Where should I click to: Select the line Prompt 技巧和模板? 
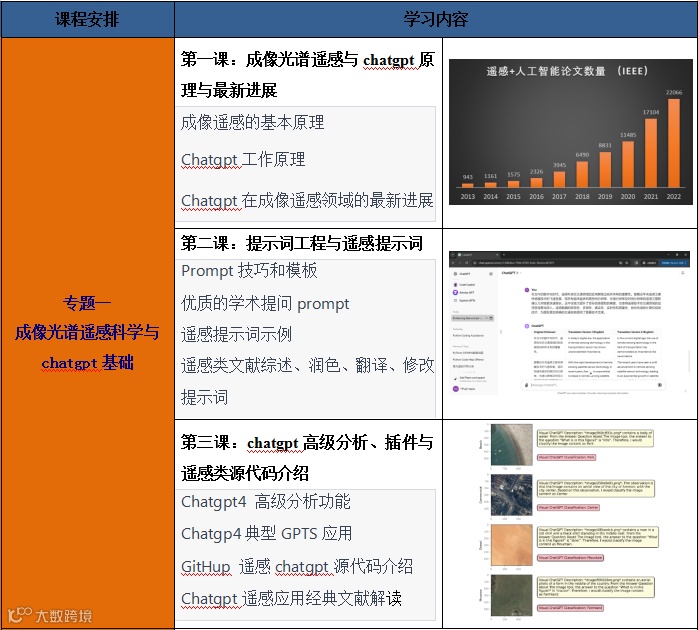(249, 270)
